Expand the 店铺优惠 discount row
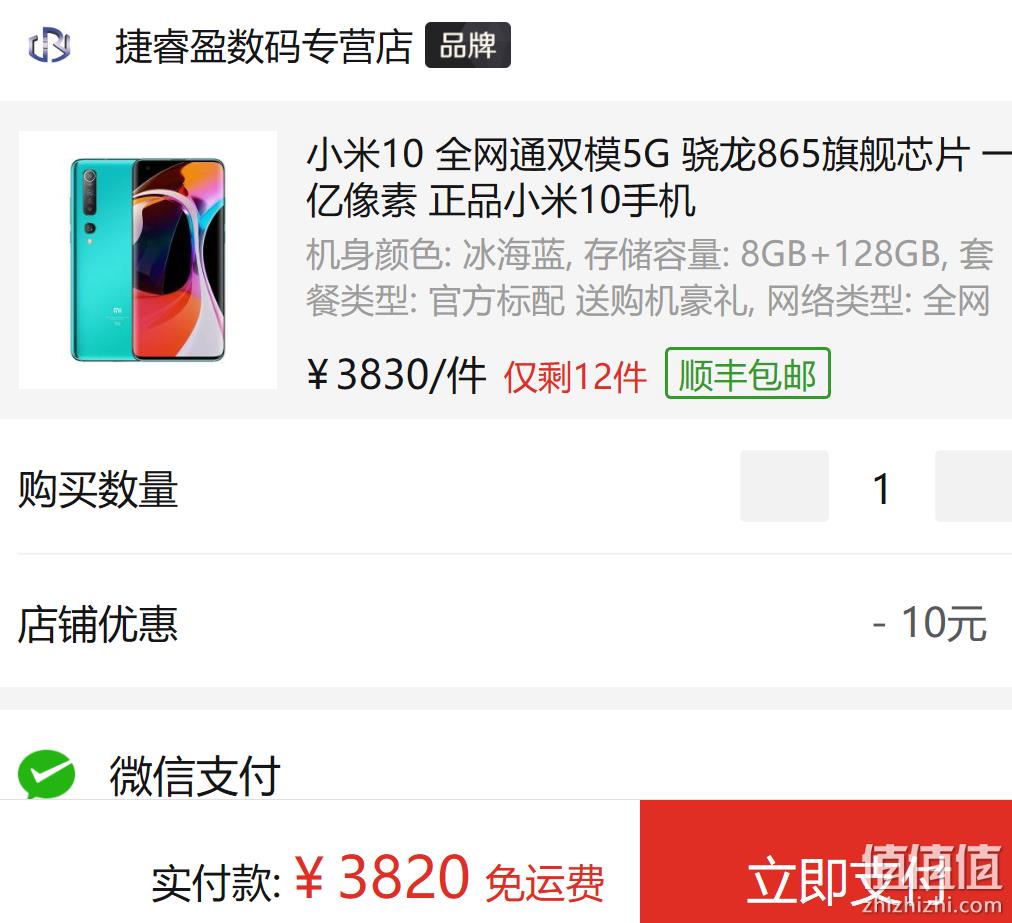The width and height of the screenshot is (1012, 923). pos(506,622)
